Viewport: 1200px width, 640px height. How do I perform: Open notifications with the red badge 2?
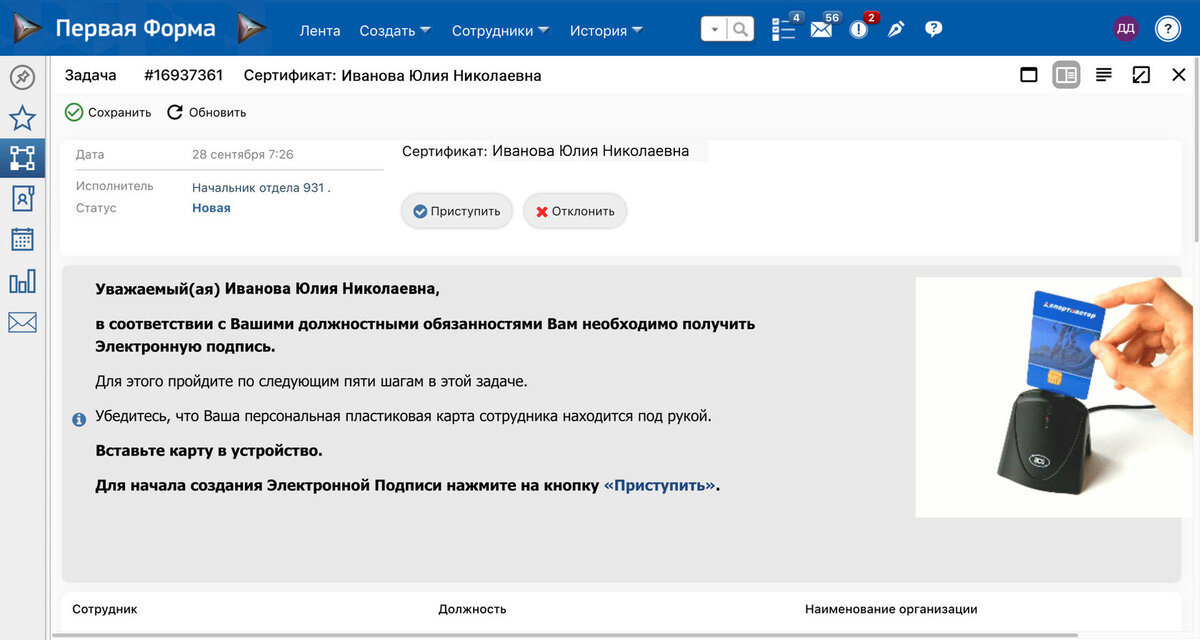click(858, 29)
